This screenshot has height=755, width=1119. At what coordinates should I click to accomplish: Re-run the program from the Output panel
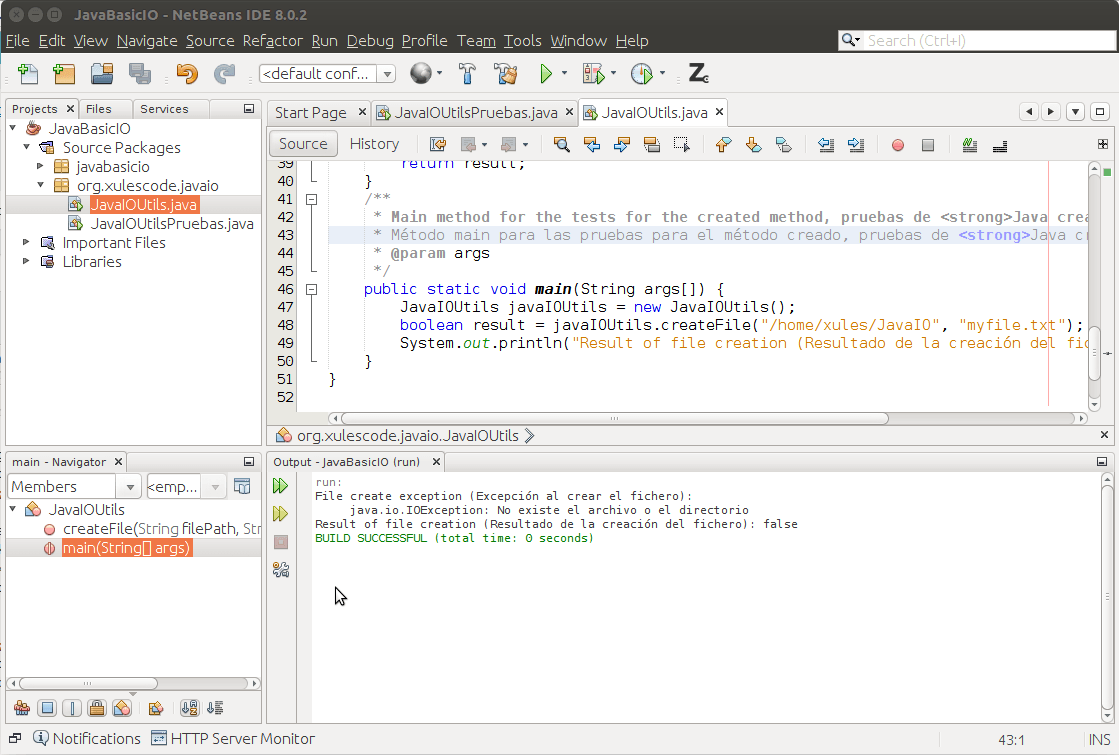pyautogui.click(x=281, y=487)
